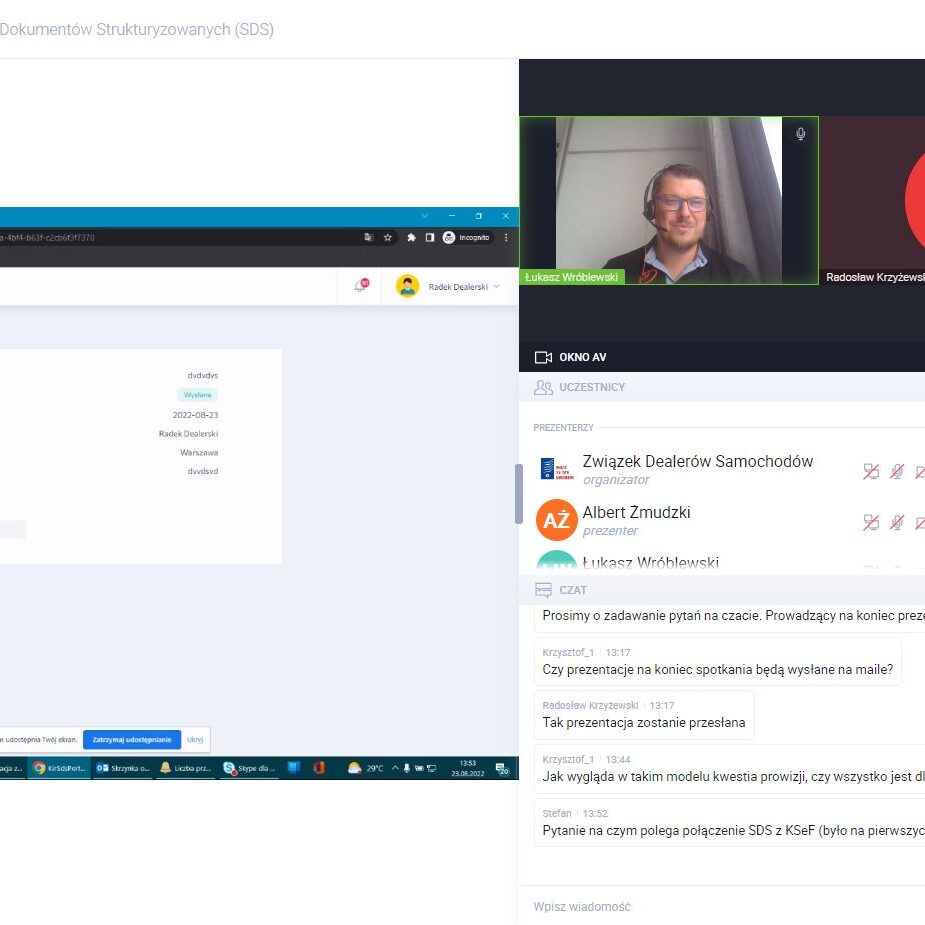Screen dimensions: 925x925
Task: Click the notification bell with red badge
Action: pos(360,286)
